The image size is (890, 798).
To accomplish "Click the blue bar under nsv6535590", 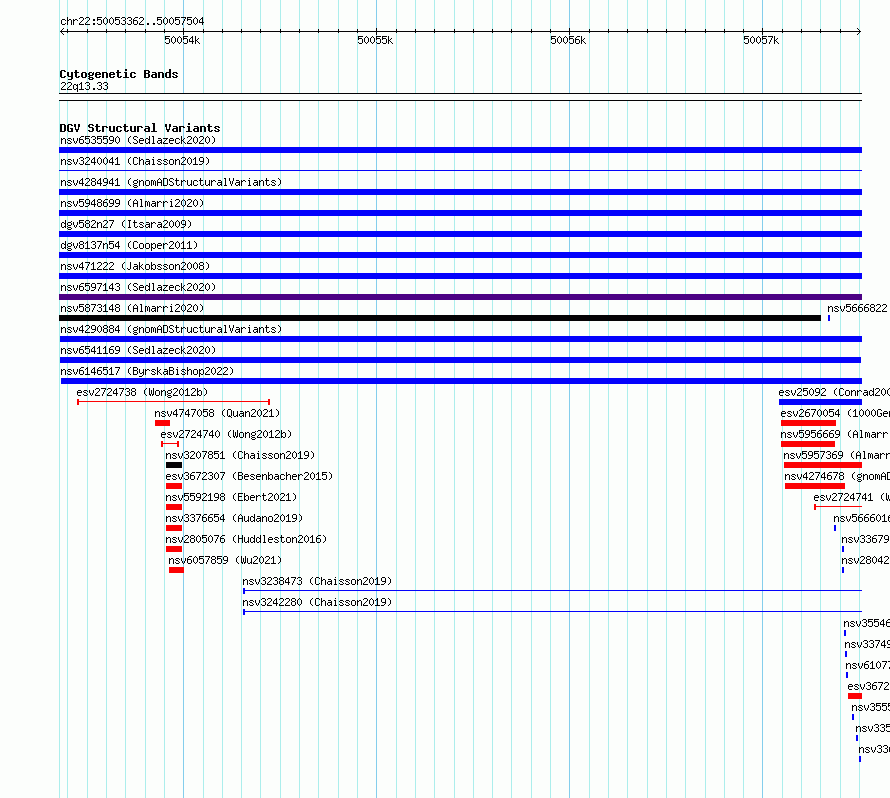I will point(460,150).
